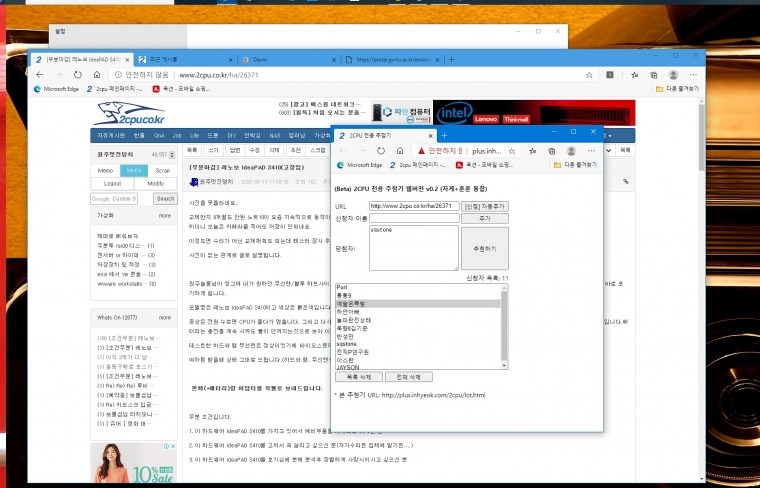Click more link beside Whats On
This screenshot has height=488, width=760.
(165, 318)
